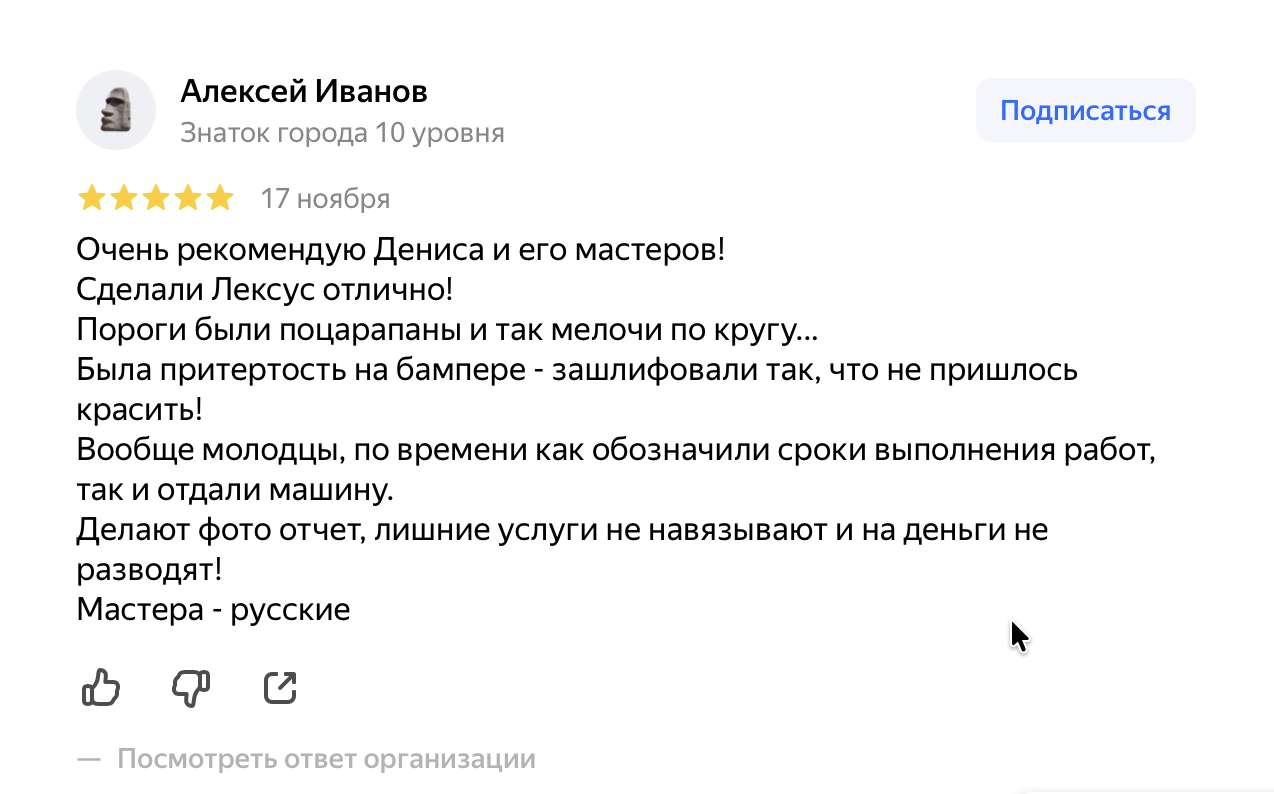1274x794 pixels.
Task: Click the first yellow rating star
Action: (92, 198)
